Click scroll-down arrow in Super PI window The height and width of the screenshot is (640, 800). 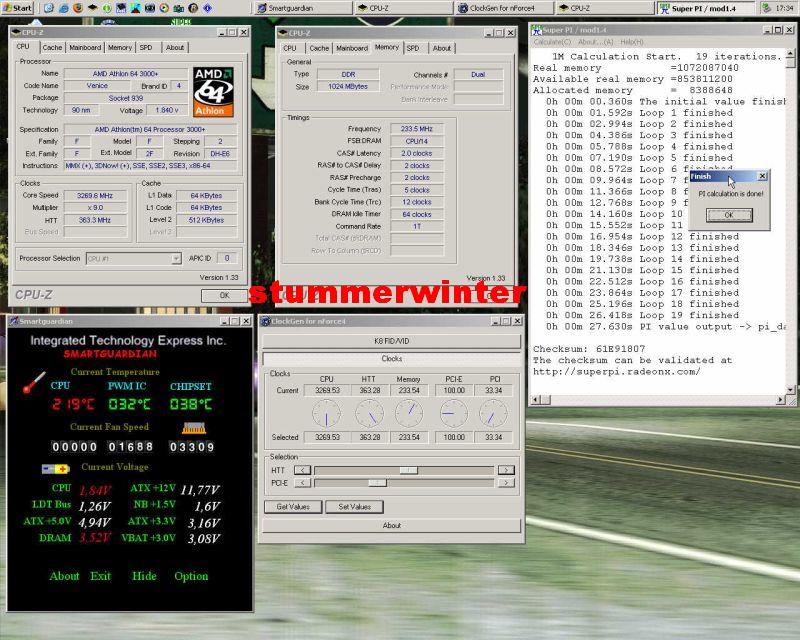pyautogui.click(x=790, y=390)
